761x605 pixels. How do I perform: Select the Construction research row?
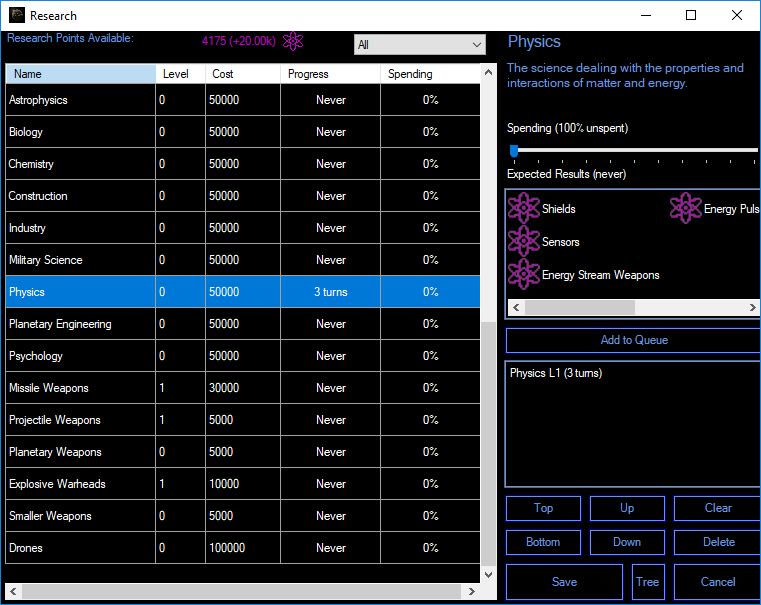click(x=243, y=196)
